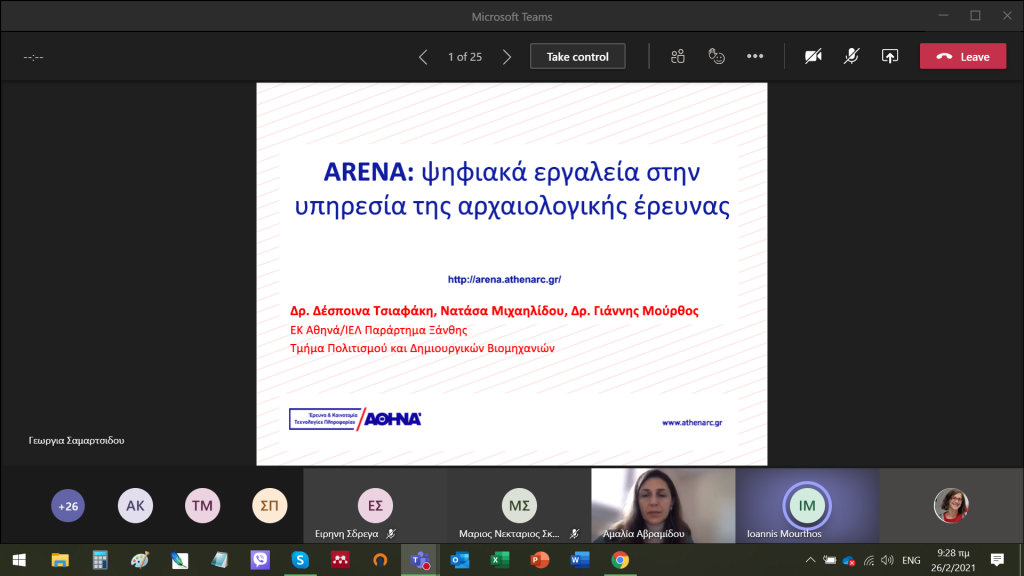This screenshot has height=576, width=1024.
Task: Switch the ENG input language
Action: (x=911, y=560)
